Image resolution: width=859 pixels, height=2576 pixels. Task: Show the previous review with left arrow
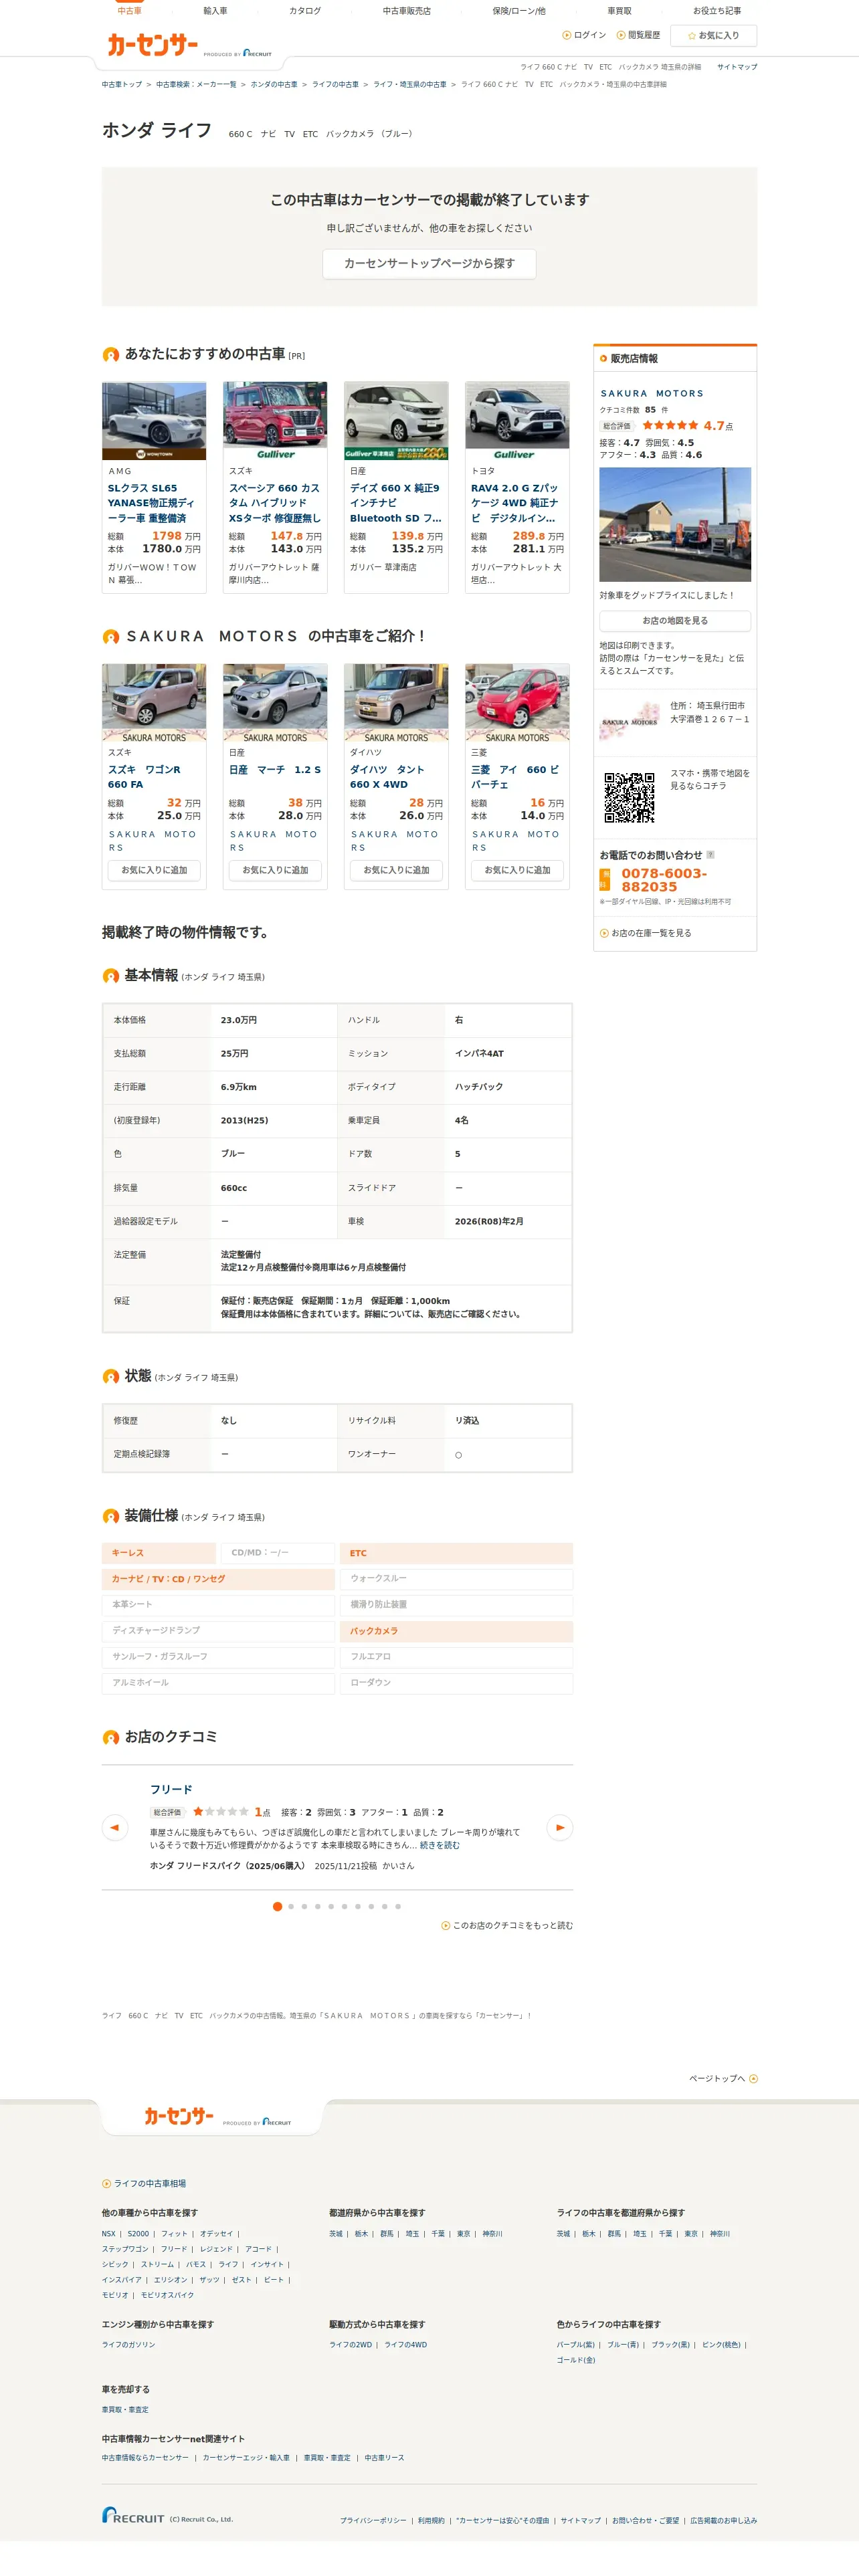pyautogui.click(x=115, y=1828)
